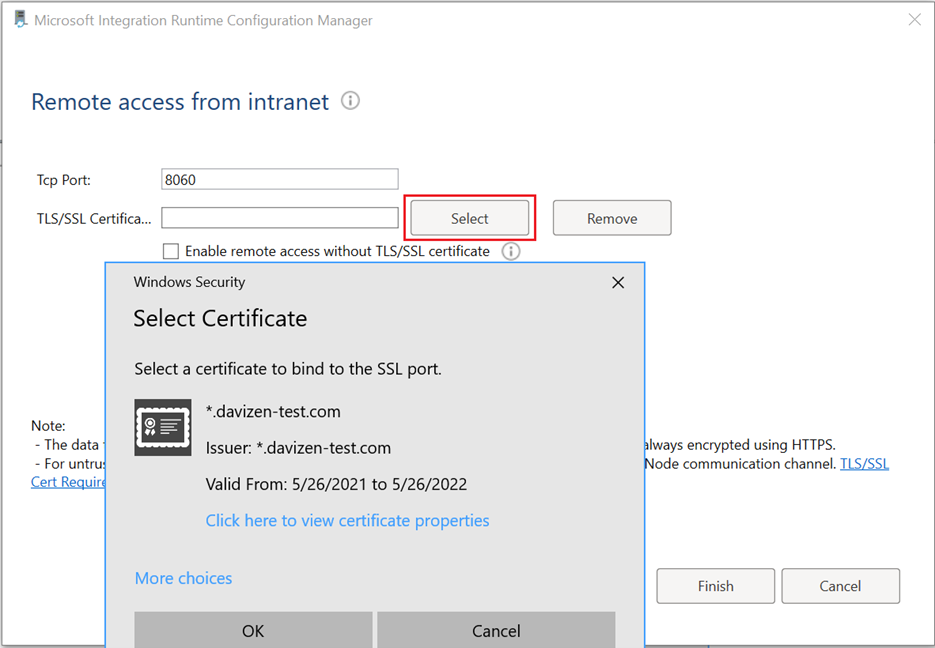Screen dimensions: 935x648
Task: Click the Remove button
Action: tap(611, 217)
